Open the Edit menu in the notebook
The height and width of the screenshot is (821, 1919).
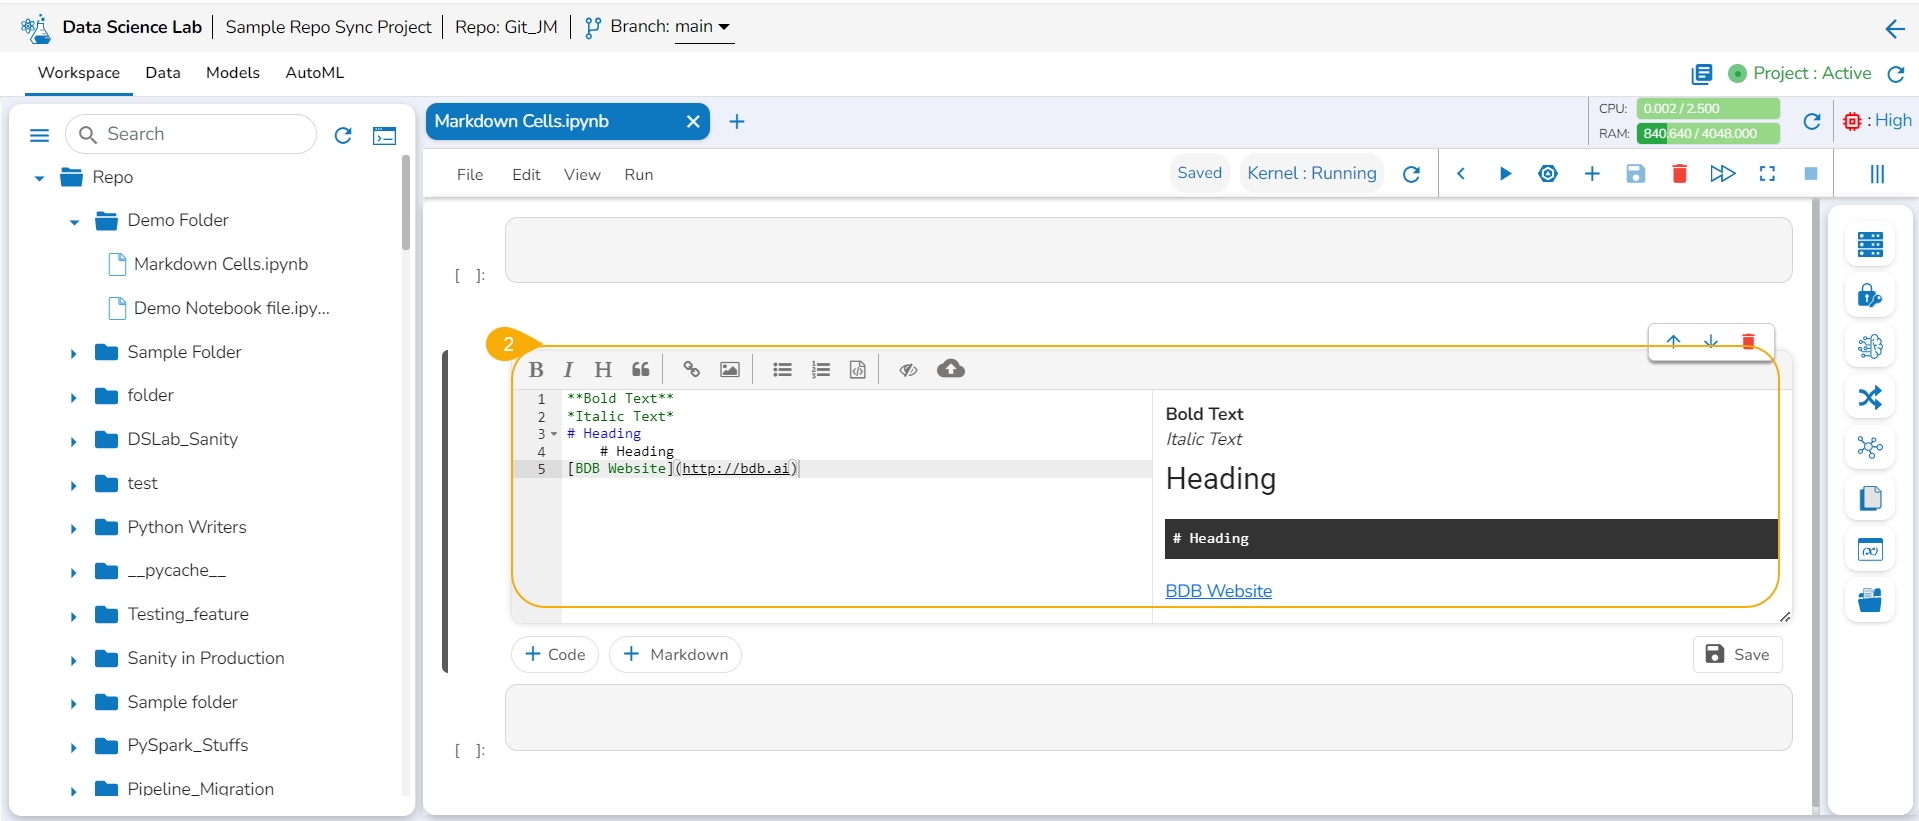[526, 175]
